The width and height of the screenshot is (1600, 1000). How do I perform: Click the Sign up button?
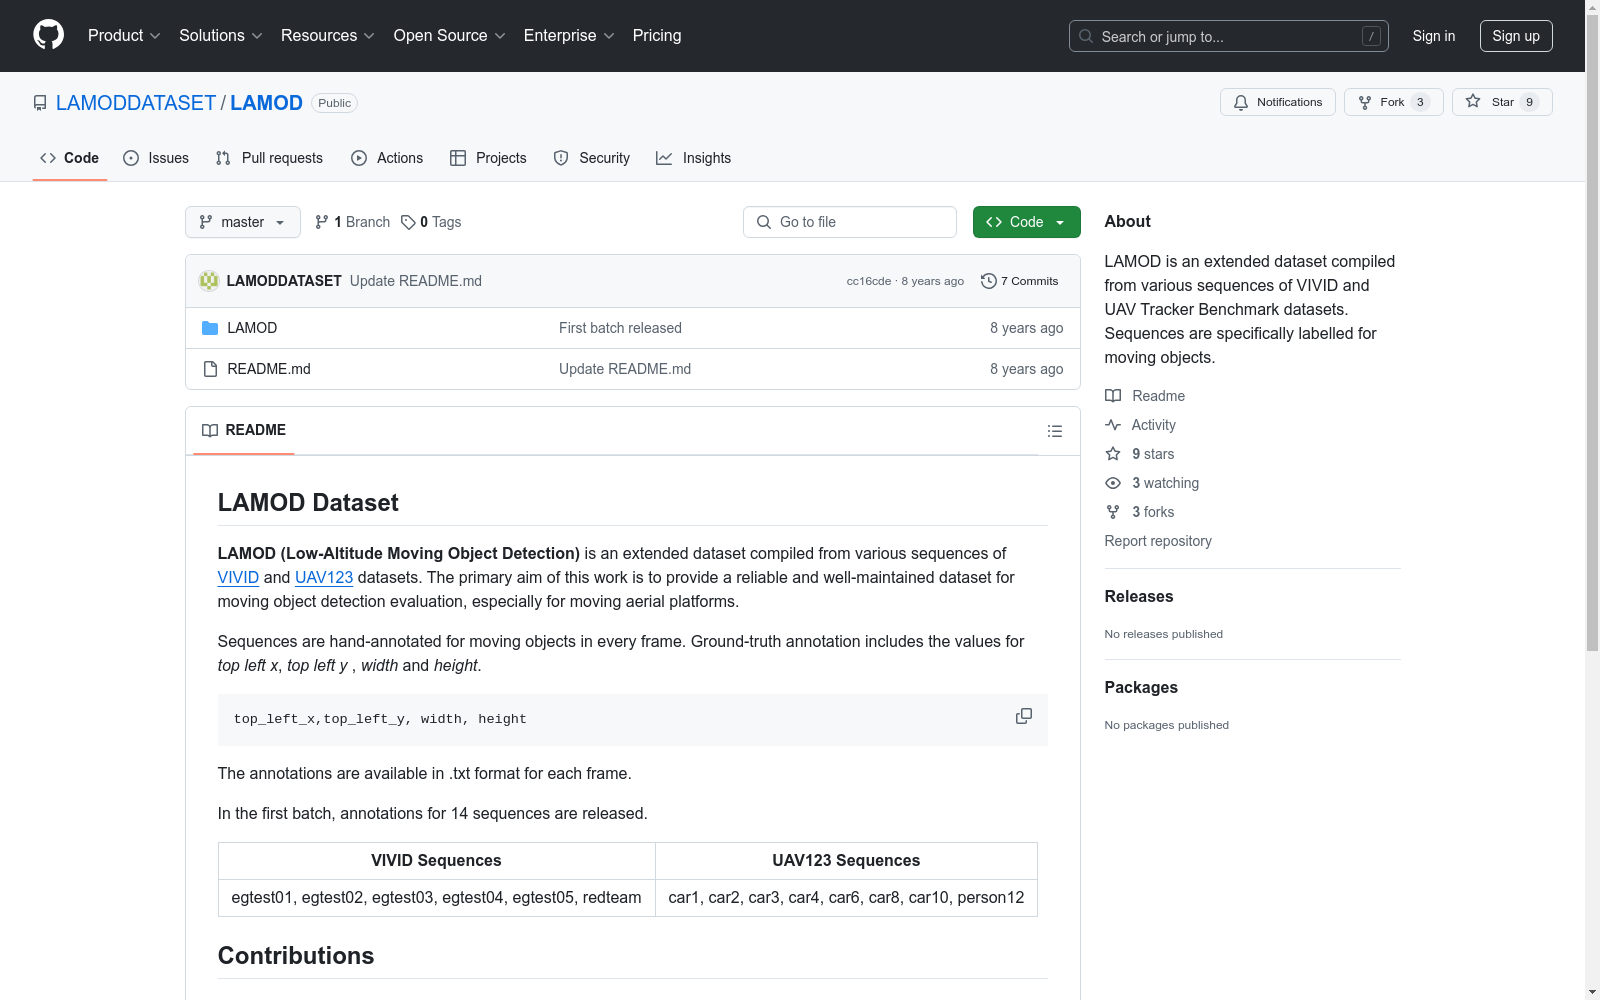[1516, 36]
